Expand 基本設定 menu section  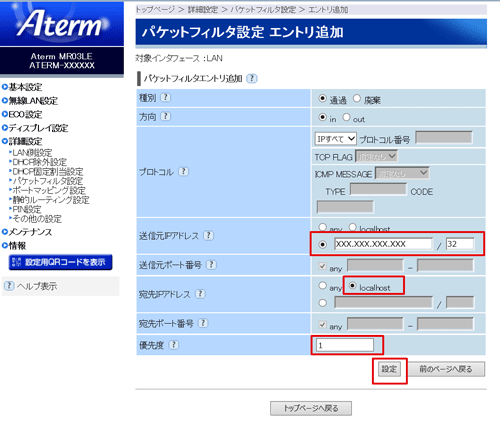click(x=22, y=87)
